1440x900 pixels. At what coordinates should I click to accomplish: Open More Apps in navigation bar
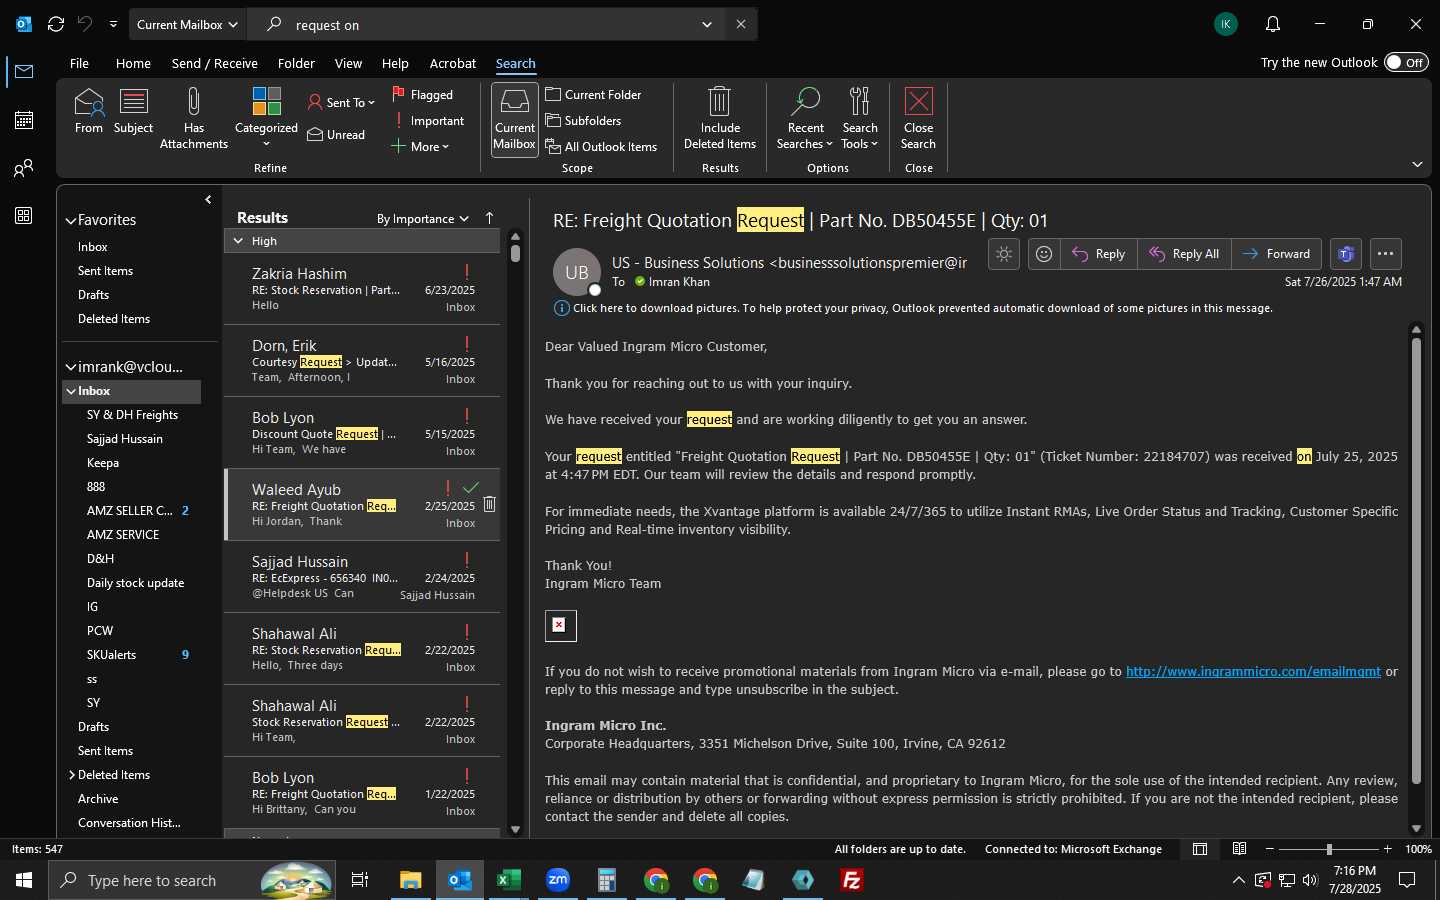tap(24, 216)
